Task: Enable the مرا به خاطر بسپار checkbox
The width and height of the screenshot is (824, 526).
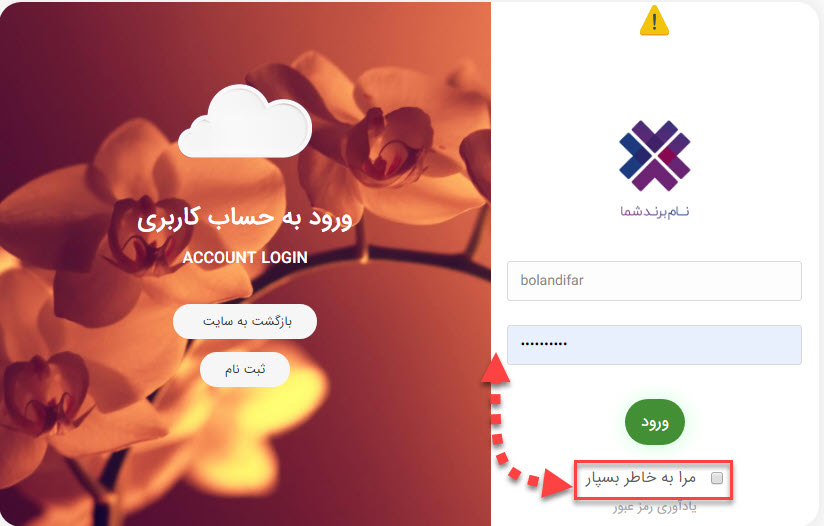Action: tap(717, 478)
